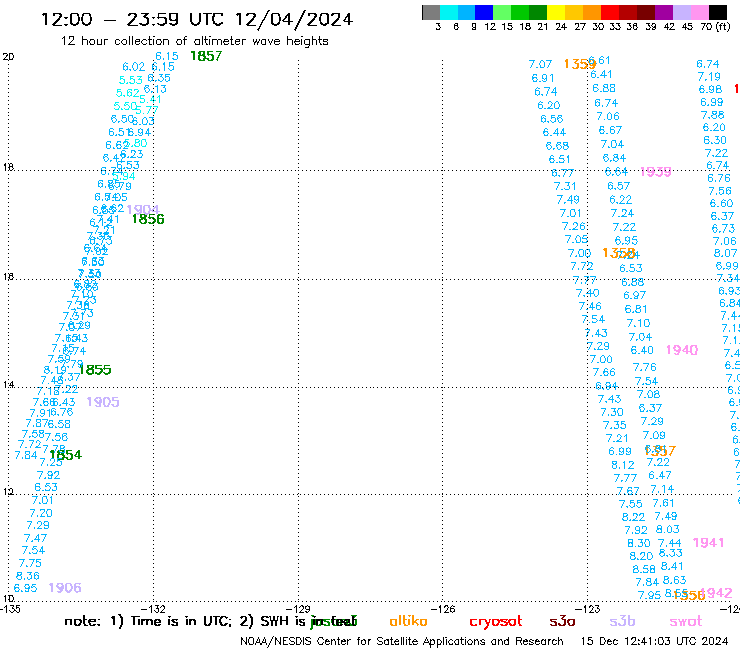Click the 'NOAA/NESDIS Center for Satellite Applications and Research' footer
The width and height of the screenshot is (740, 650).
402,641
